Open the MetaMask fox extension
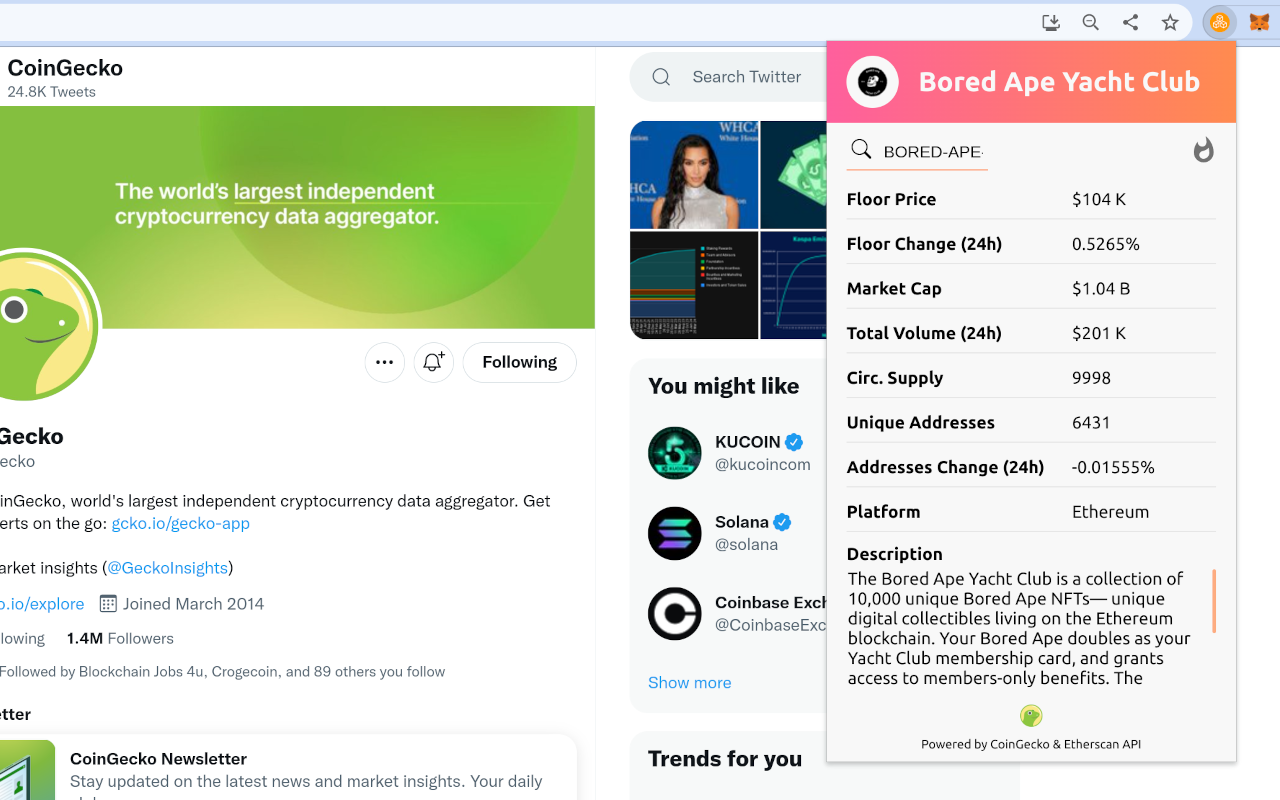Screen dimensions: 1280x800 1260,22
